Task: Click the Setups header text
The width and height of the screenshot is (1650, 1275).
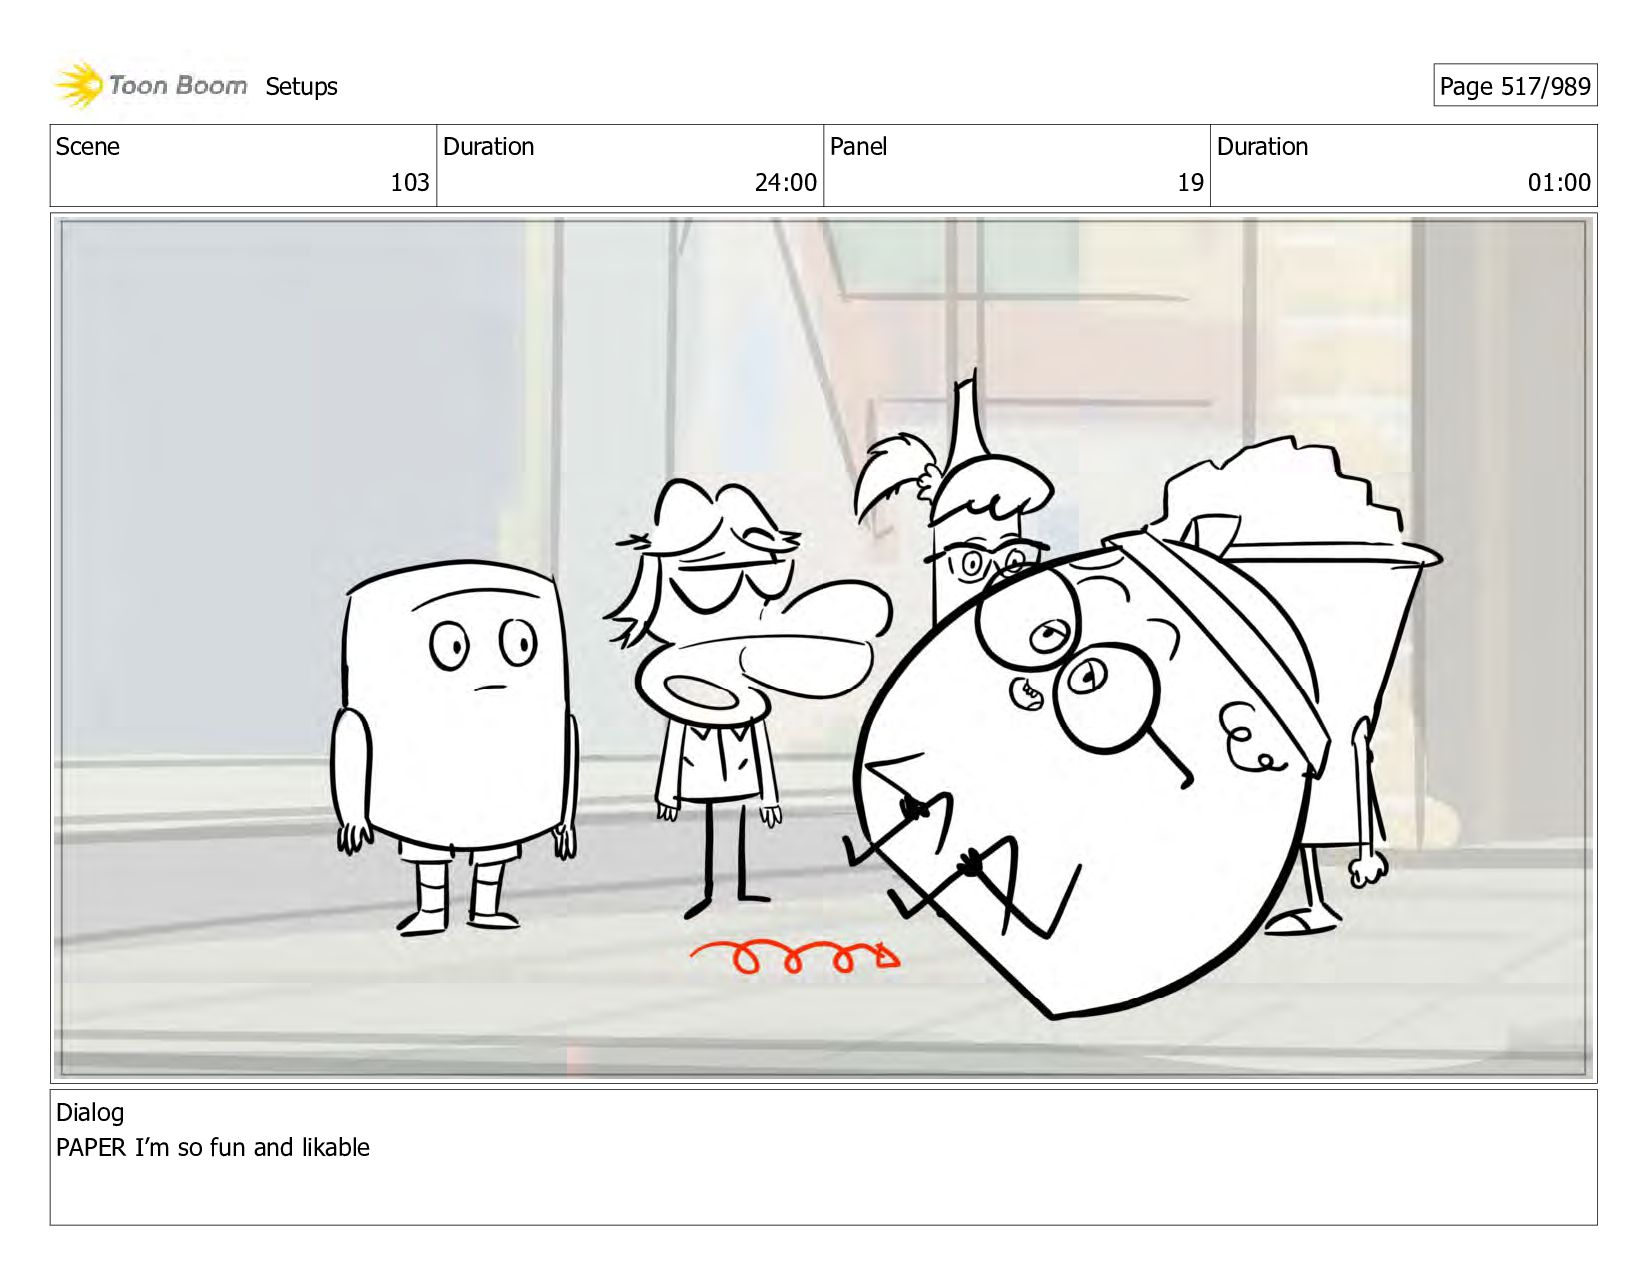Action: [x=301, y=87]
